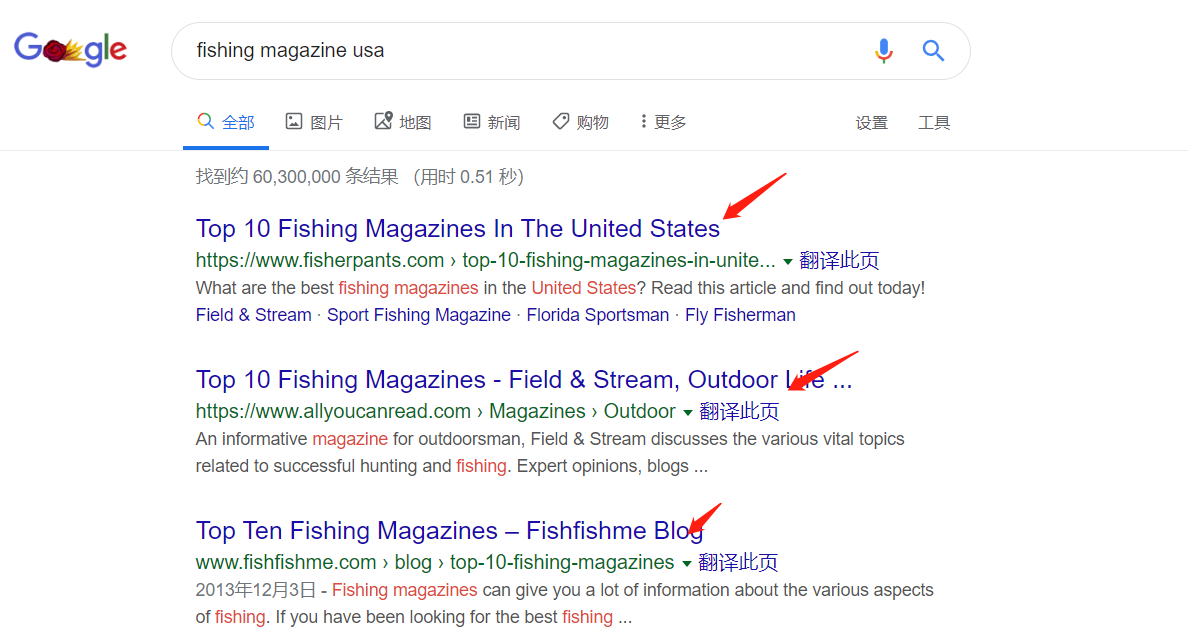Expand the 更多 more menu

click(663, 122)
